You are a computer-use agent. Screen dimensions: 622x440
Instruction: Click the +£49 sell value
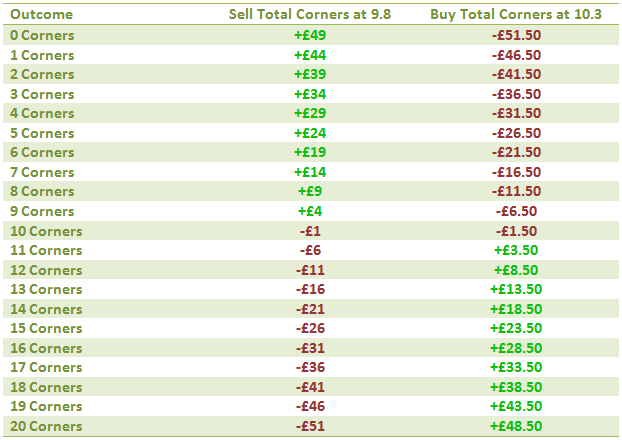click(x=310, y=35)
